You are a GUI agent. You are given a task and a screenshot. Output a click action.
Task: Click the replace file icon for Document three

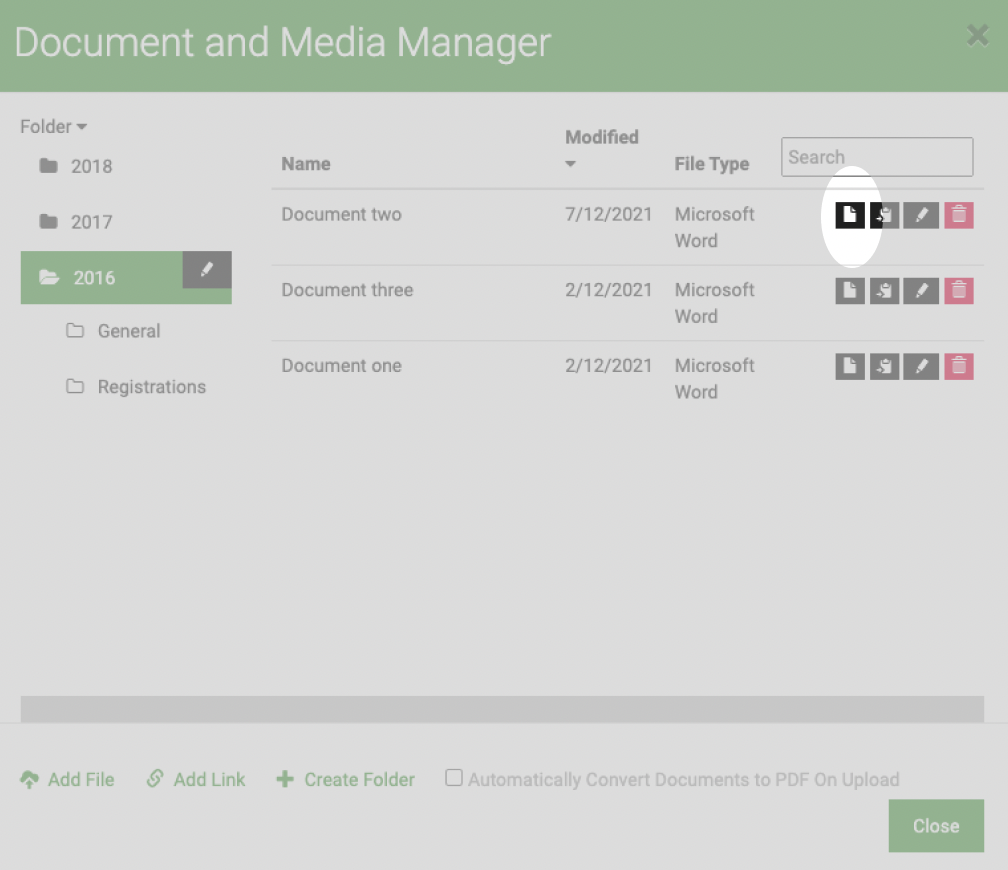(x=885, y=291)
